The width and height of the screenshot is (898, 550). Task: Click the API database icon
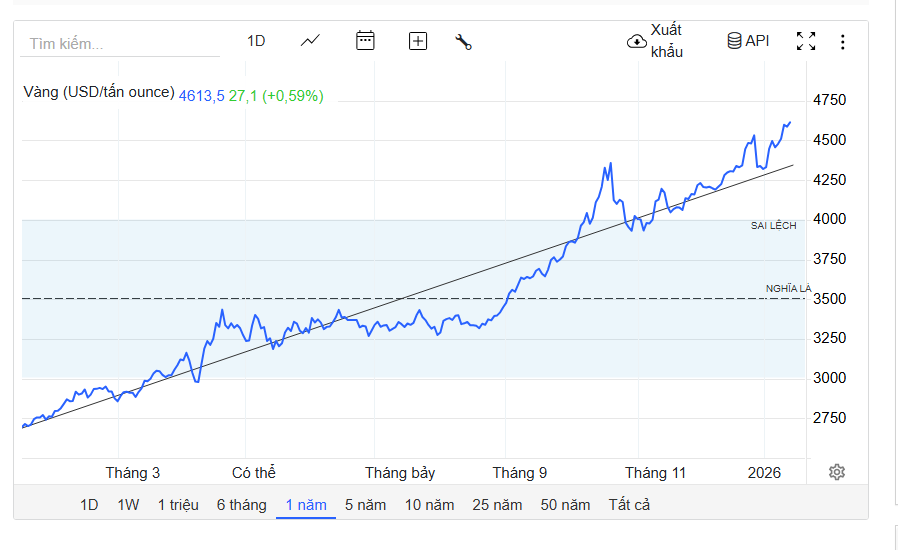point(734,41)
